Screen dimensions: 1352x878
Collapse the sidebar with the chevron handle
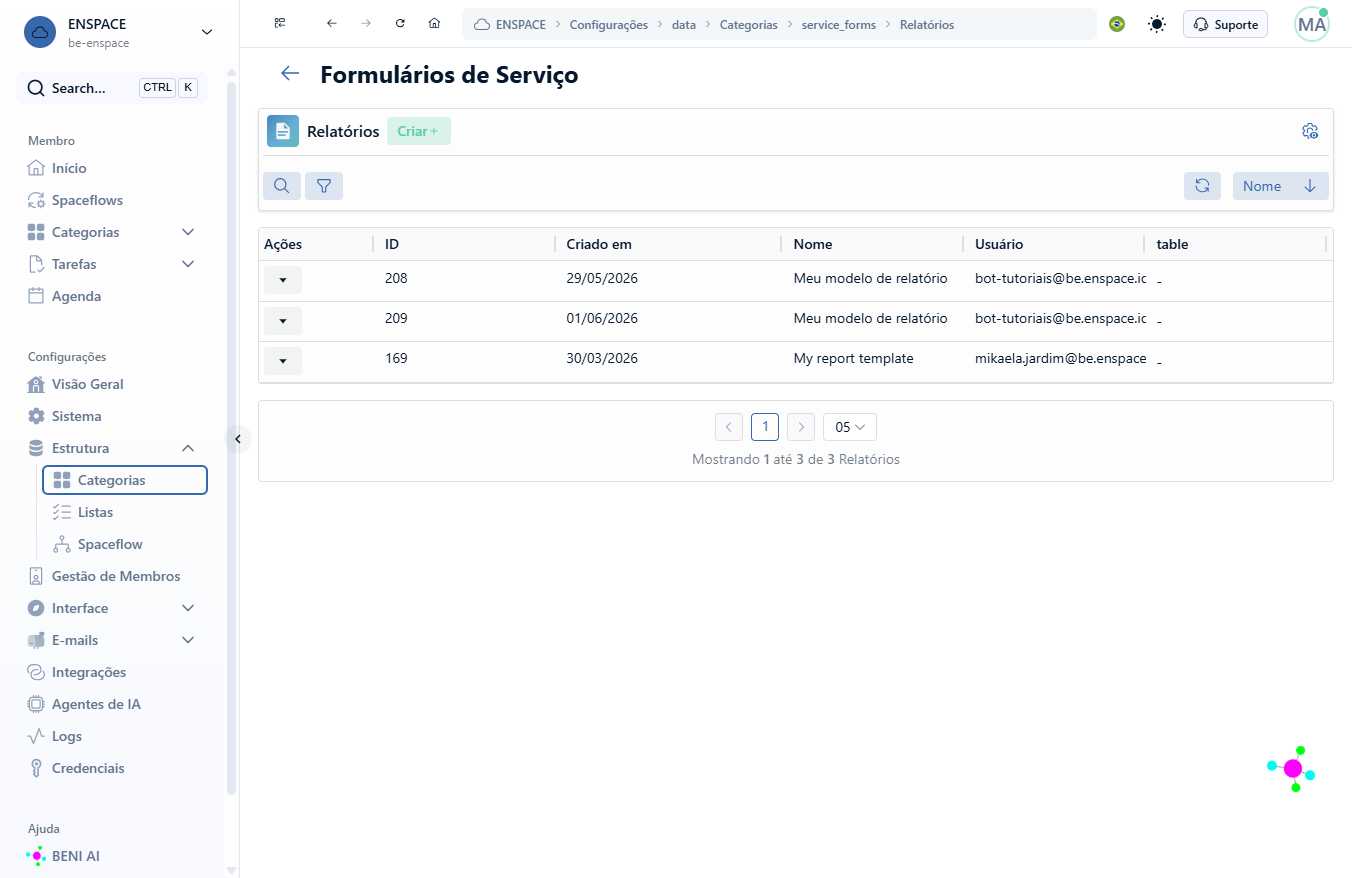coord(238,438)
